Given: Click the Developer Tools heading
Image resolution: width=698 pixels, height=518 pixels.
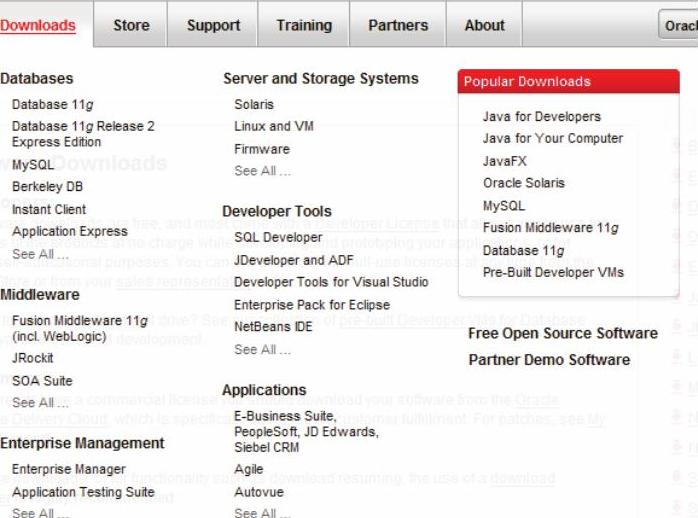Looking at the screenshot, I should point(277,211).
